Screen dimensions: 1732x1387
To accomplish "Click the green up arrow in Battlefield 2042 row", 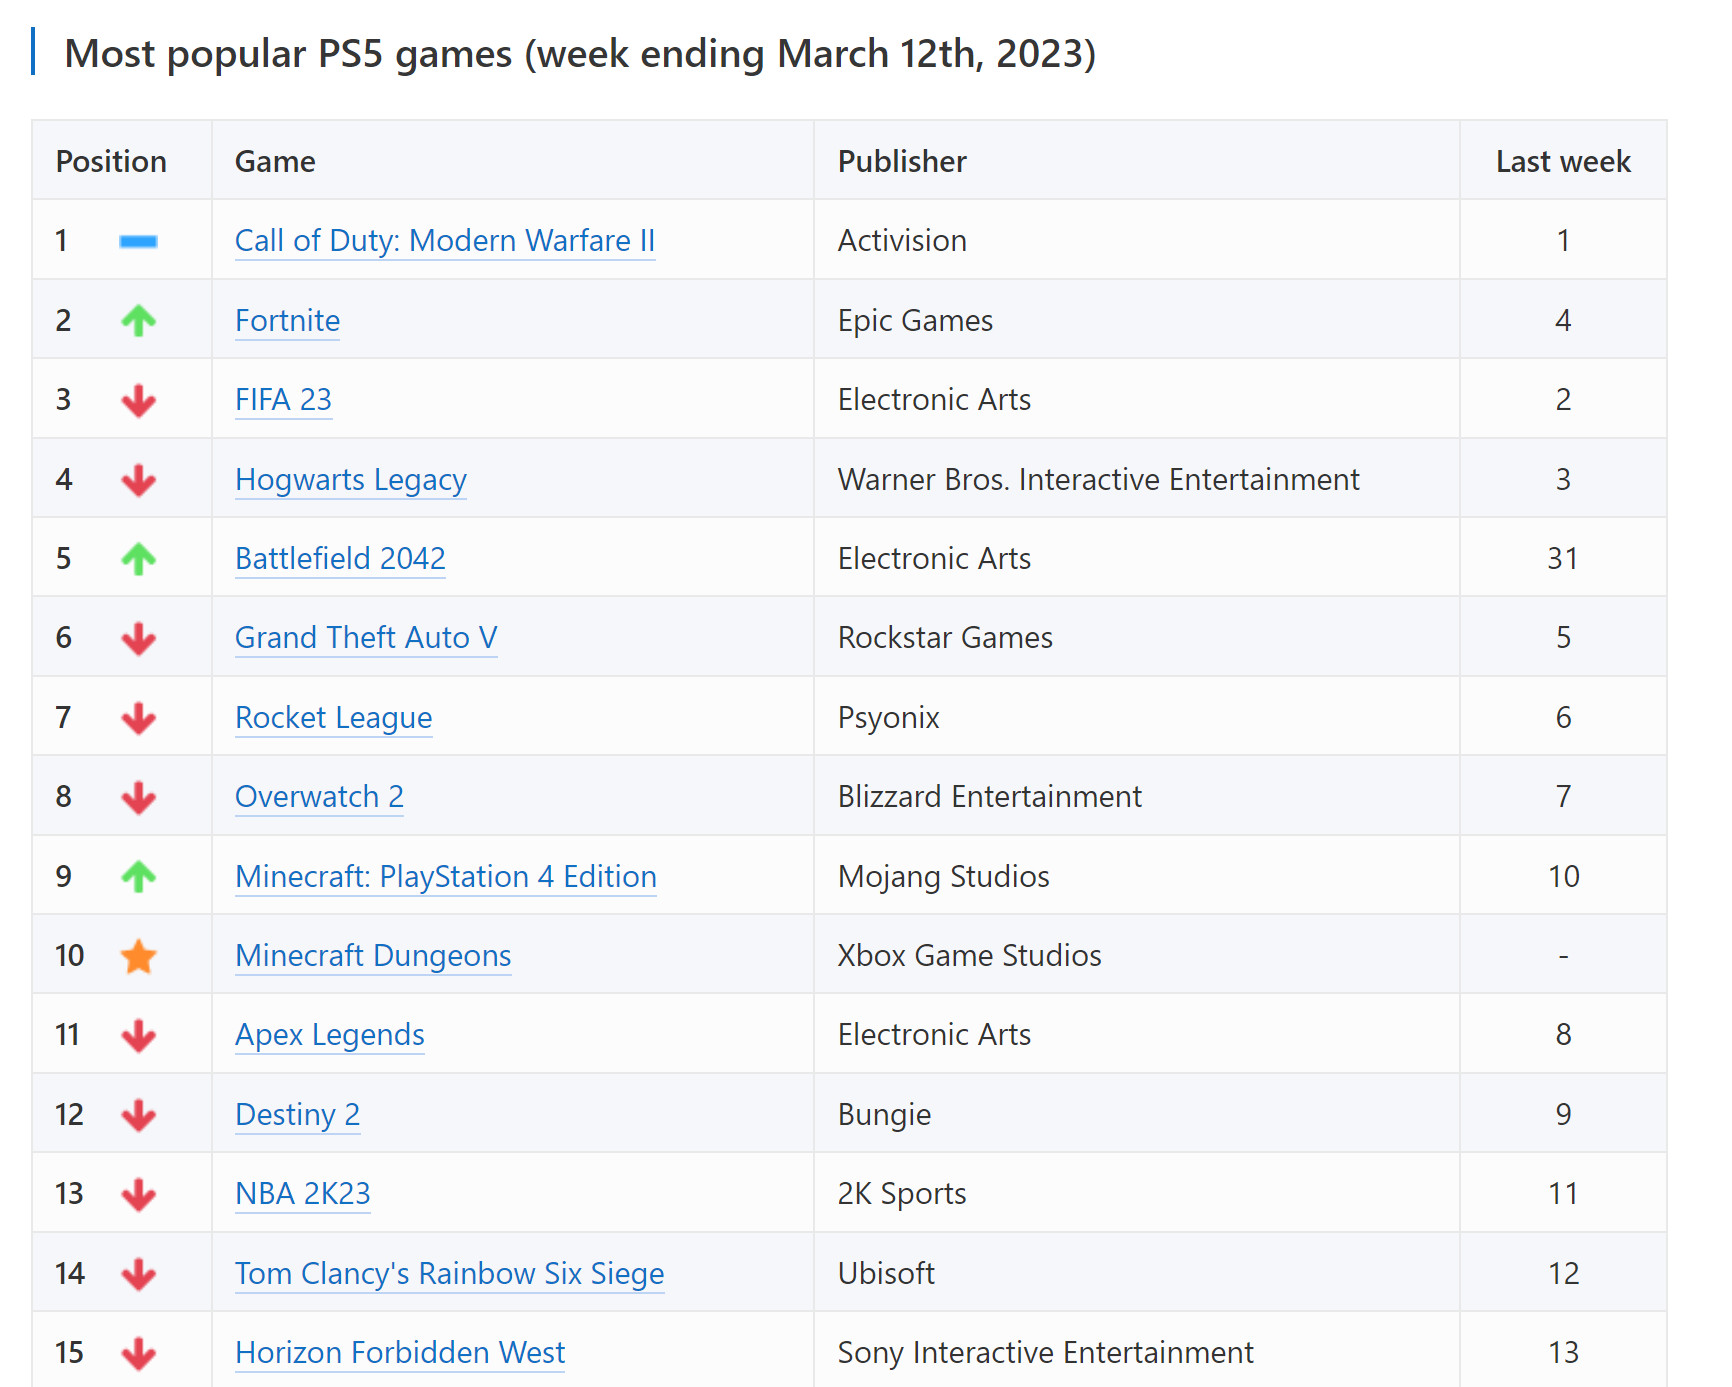I will coord(138,559).
